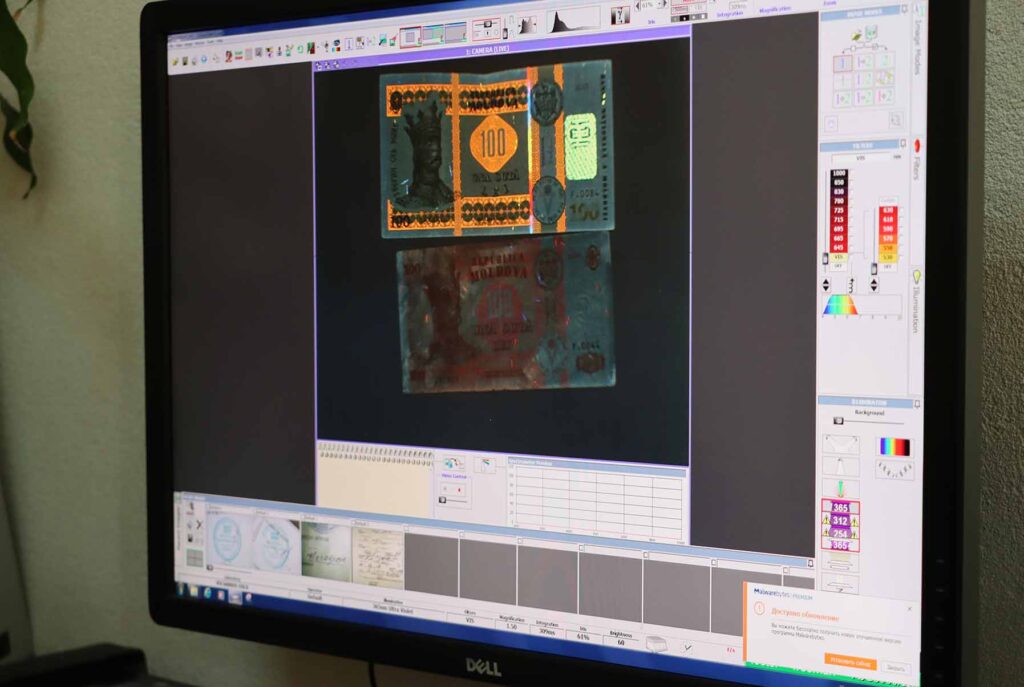Enable the 254 UV illumination source
The width and height of the screenshot is (1024, 687).
(x=840, y=533)
